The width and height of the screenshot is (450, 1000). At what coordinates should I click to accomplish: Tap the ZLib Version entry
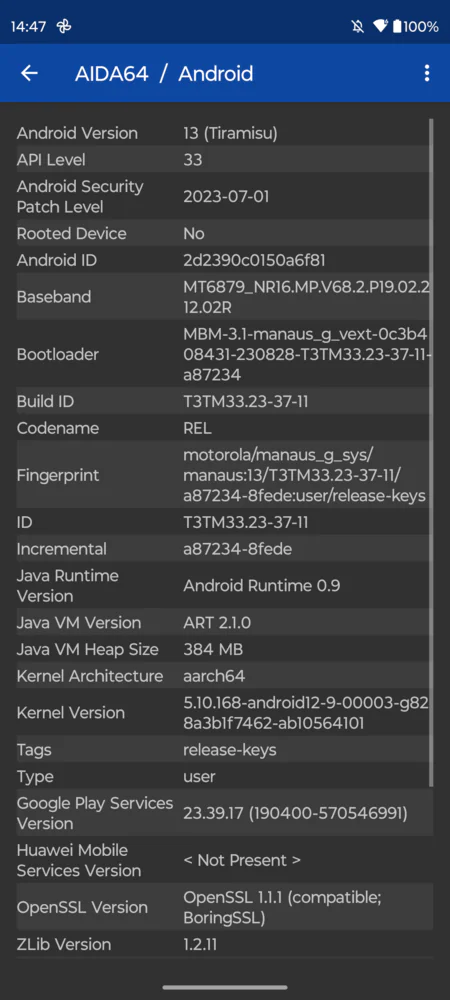pos(224,944)
